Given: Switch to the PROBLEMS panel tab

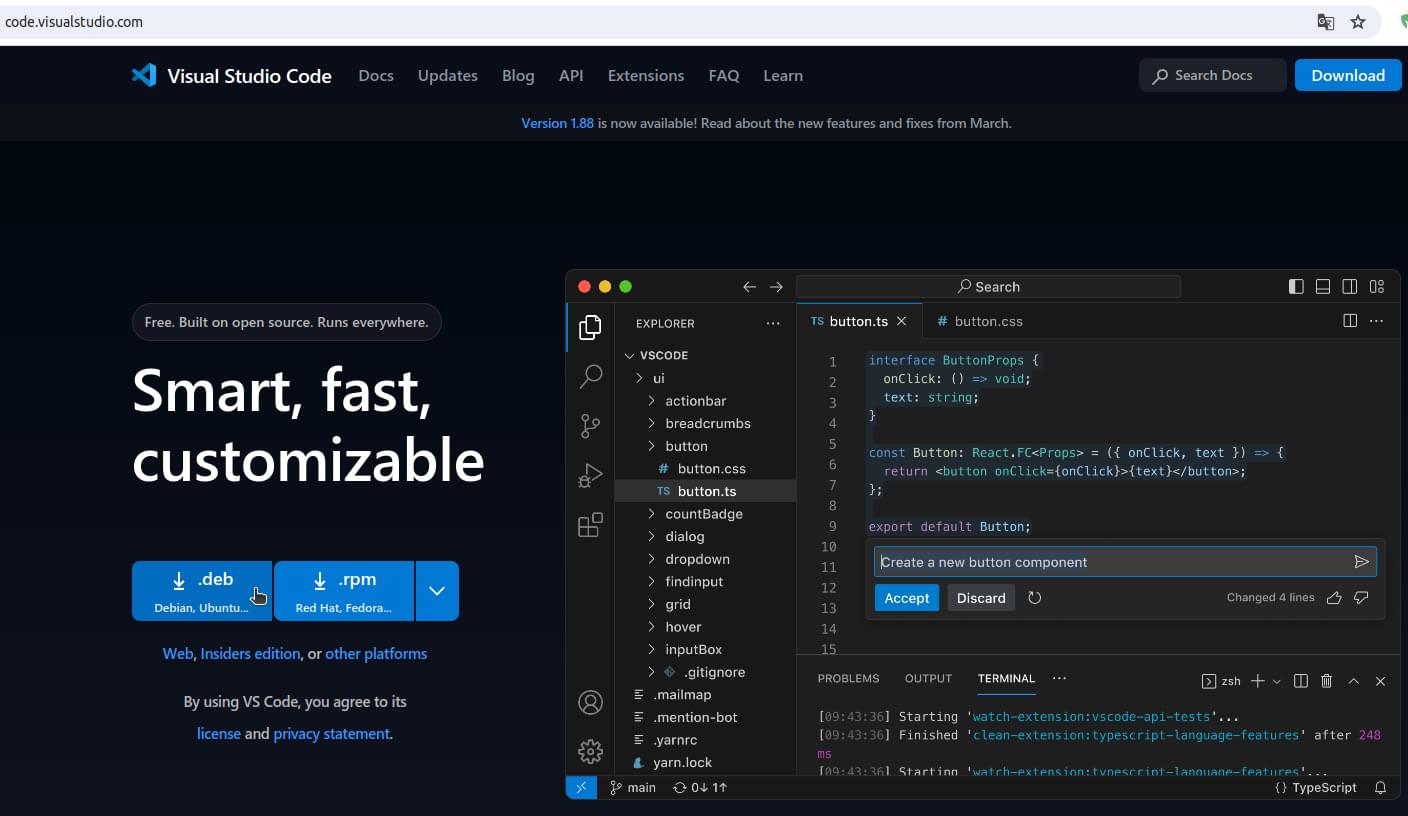Looking at the screenshot, I should [848, 678].
